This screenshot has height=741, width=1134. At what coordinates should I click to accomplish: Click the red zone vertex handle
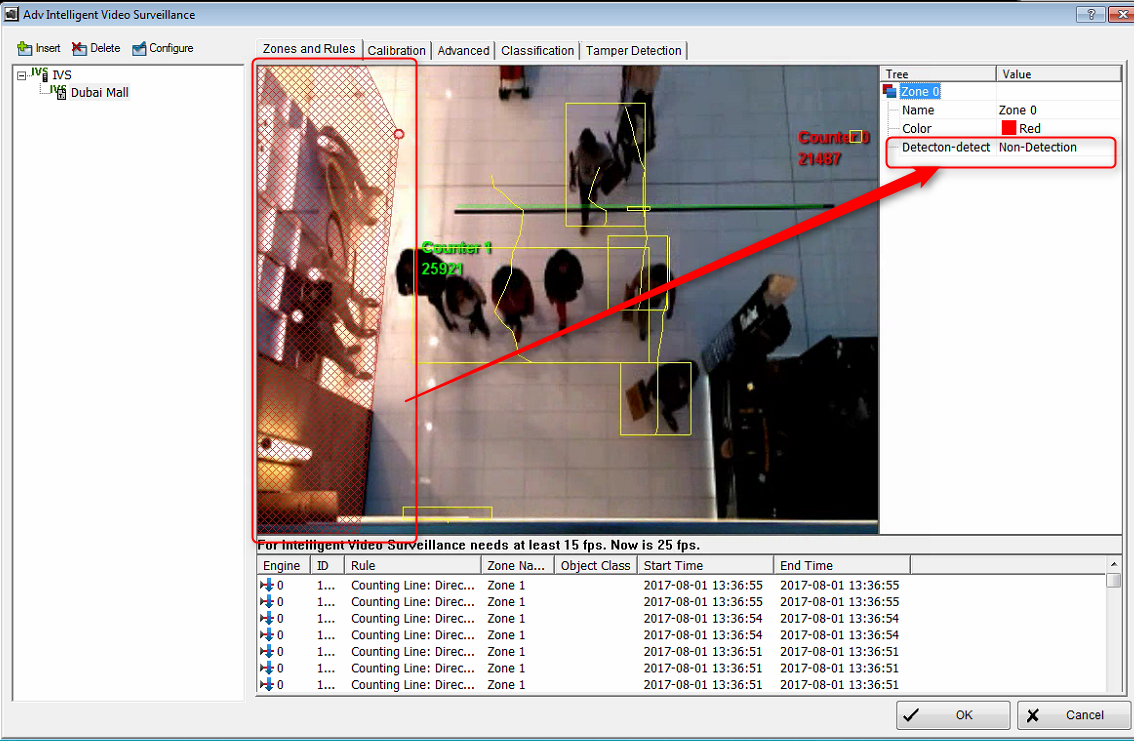pos(399,134)
